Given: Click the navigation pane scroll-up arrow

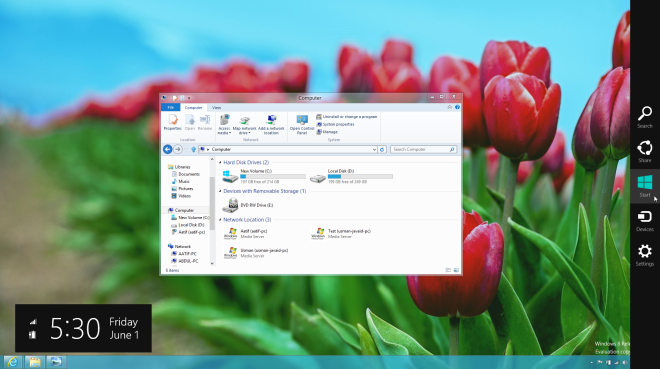Looking at the screenshot, I should pos(212,160).
